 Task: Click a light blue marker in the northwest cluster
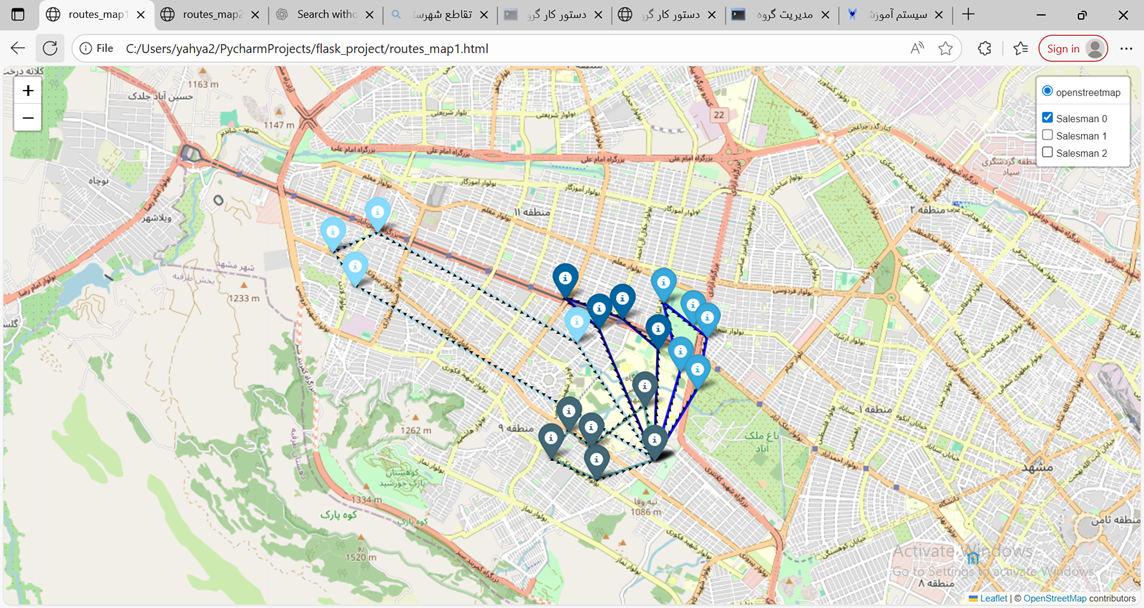click(x=334, y=232)
